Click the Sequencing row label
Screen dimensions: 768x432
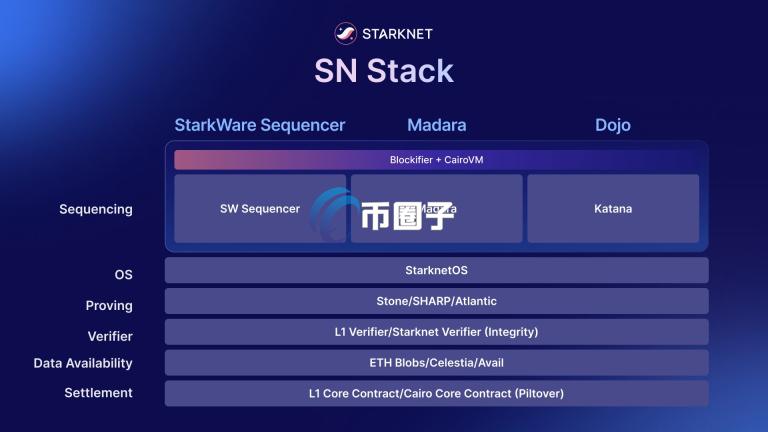pyautogui.click(x=96, y=210)
